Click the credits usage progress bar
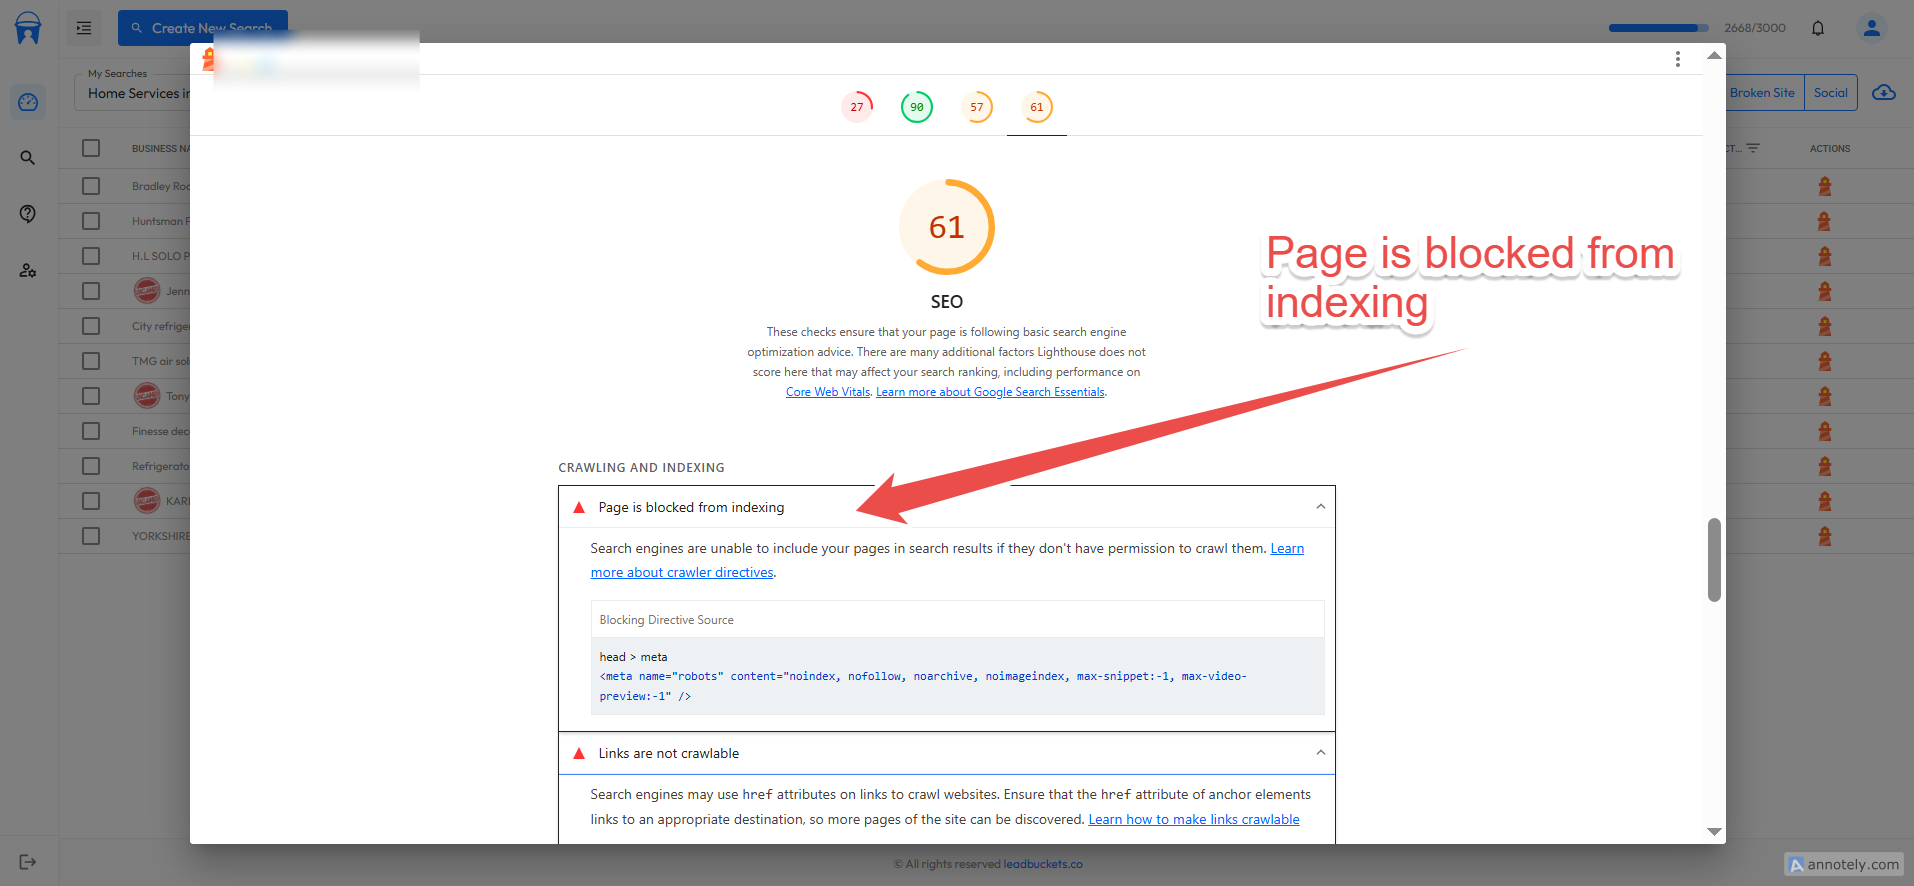Viewport: 1914px width, 886px height. coord(1659,28)
